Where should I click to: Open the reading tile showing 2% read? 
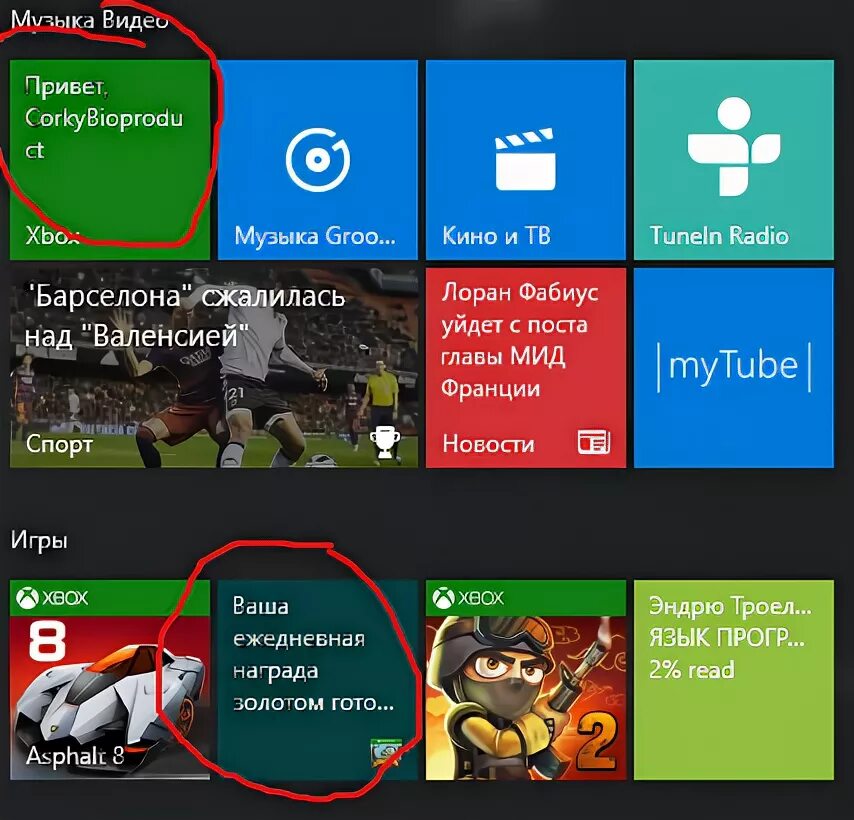pos(734,680)
